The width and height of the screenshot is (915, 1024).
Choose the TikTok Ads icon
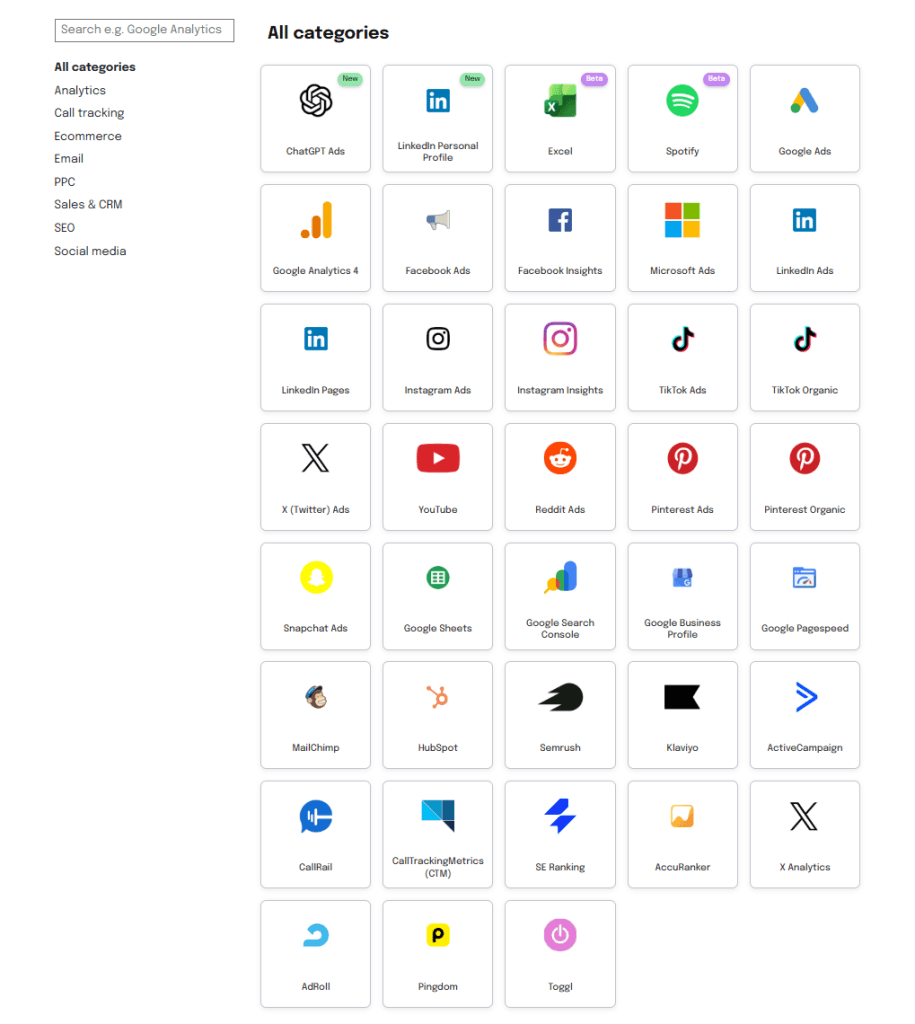click(682, 339)
